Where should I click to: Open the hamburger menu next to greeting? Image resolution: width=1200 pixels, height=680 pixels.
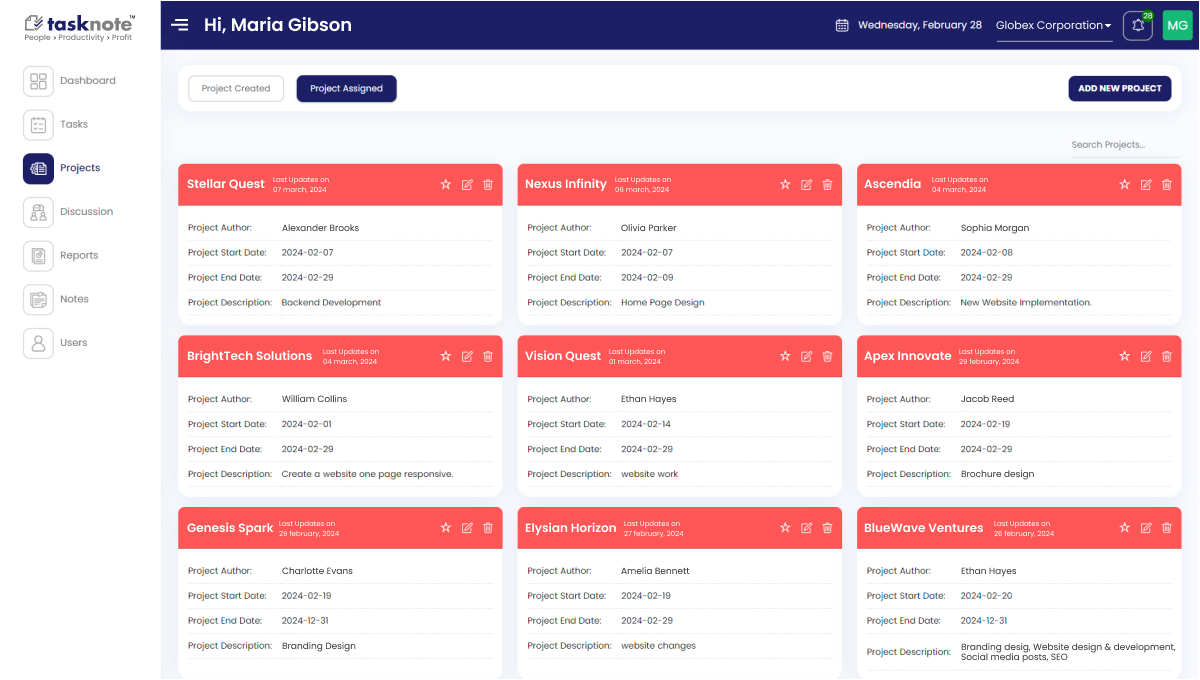180,25
